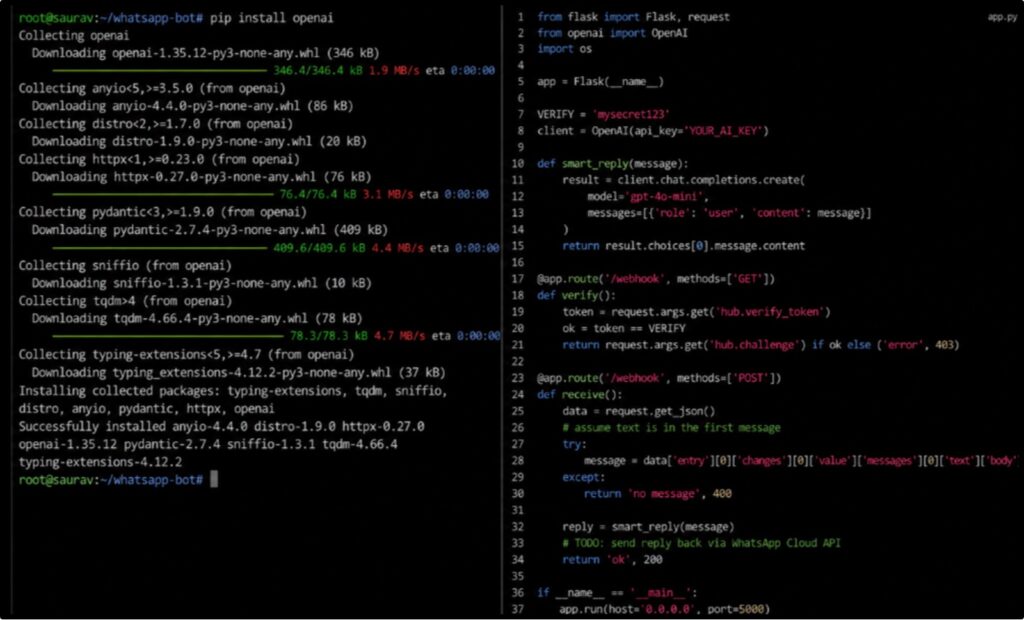Click 'data = request.get_json()' code line

(x=639, y=411)
